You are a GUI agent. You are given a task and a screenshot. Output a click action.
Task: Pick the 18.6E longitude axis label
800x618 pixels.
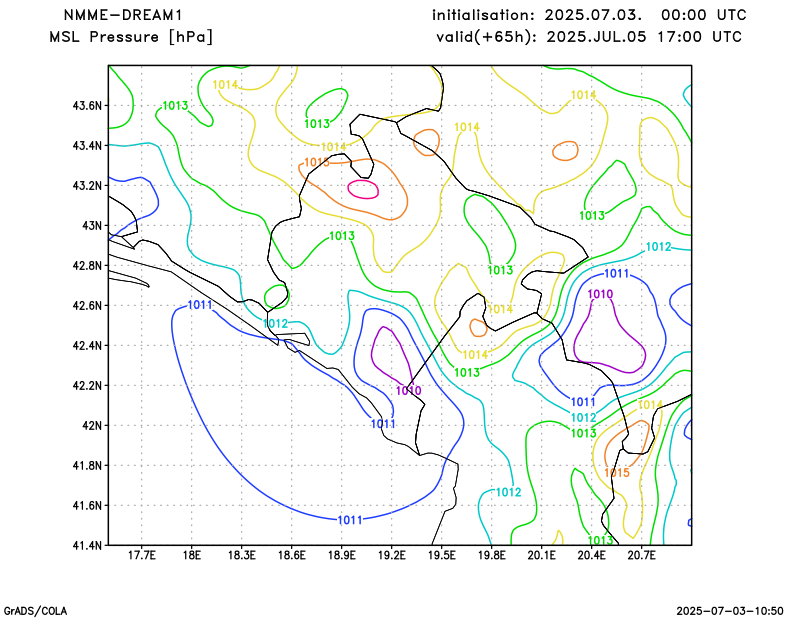pos(291,555)
